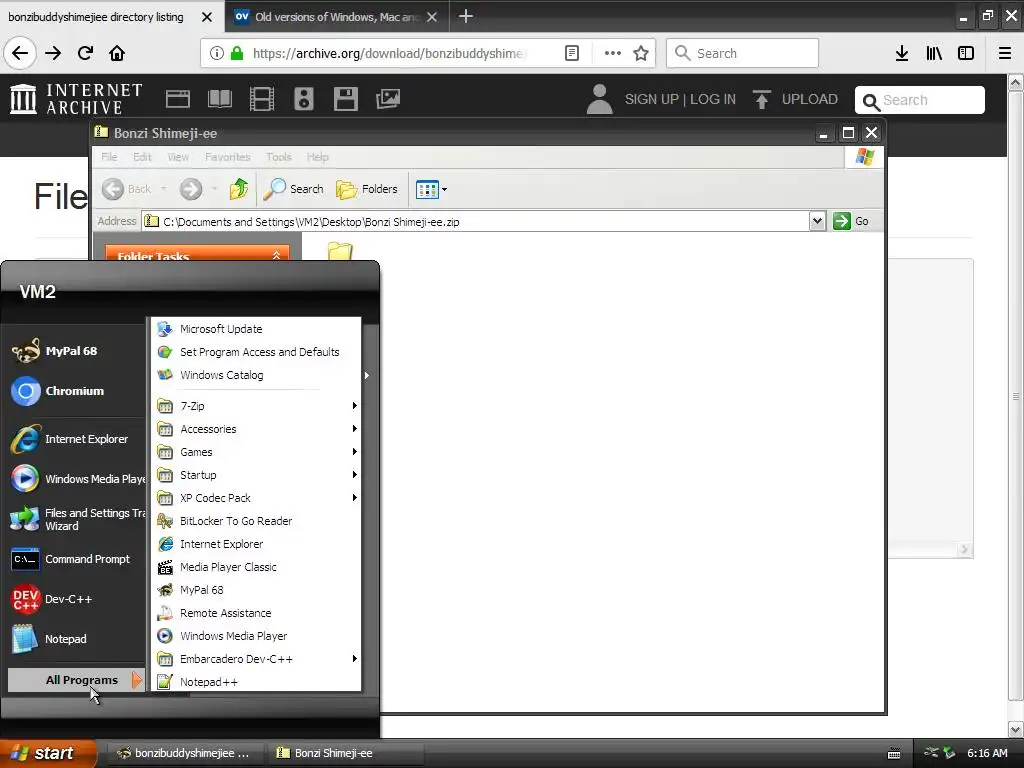The height and width of the screenshot is (768, 1024).
Task: Click Search in the Explorer toolbar
Action: (x=293, y=189)
